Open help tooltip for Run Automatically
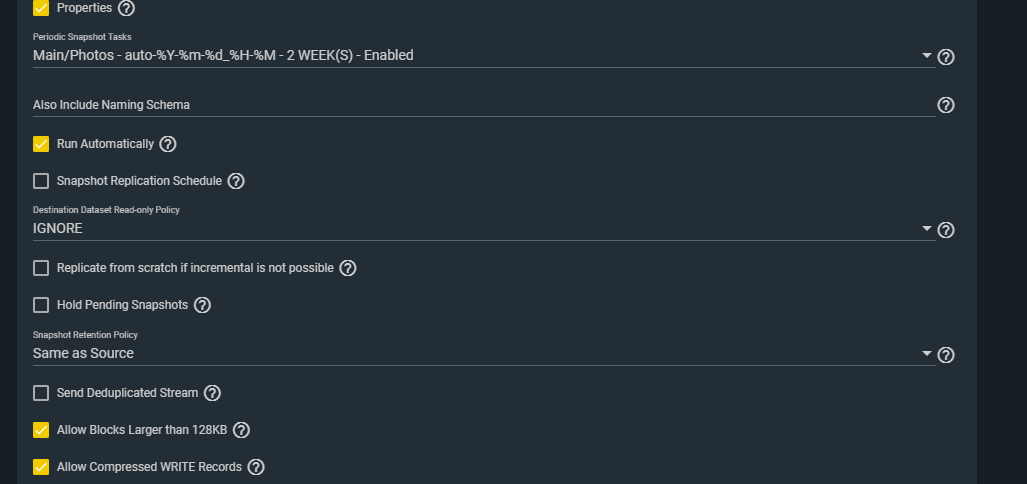The width and height of the screenshot is (1027, 484). (x=168, y=144)
